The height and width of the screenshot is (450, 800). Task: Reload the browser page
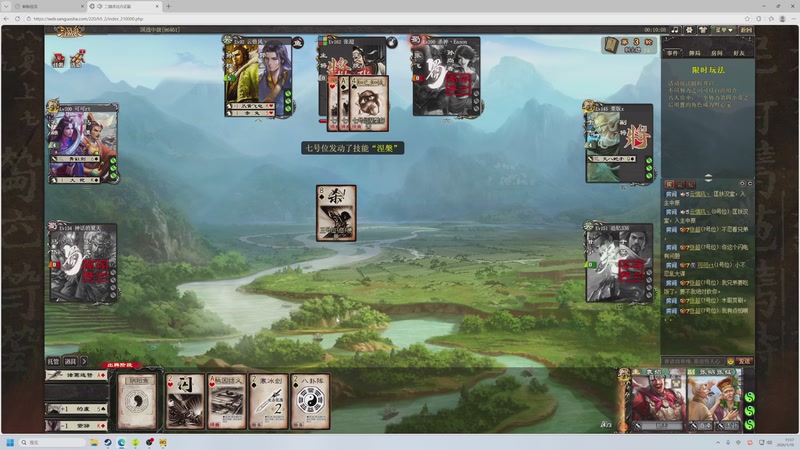tap(17, 18)
